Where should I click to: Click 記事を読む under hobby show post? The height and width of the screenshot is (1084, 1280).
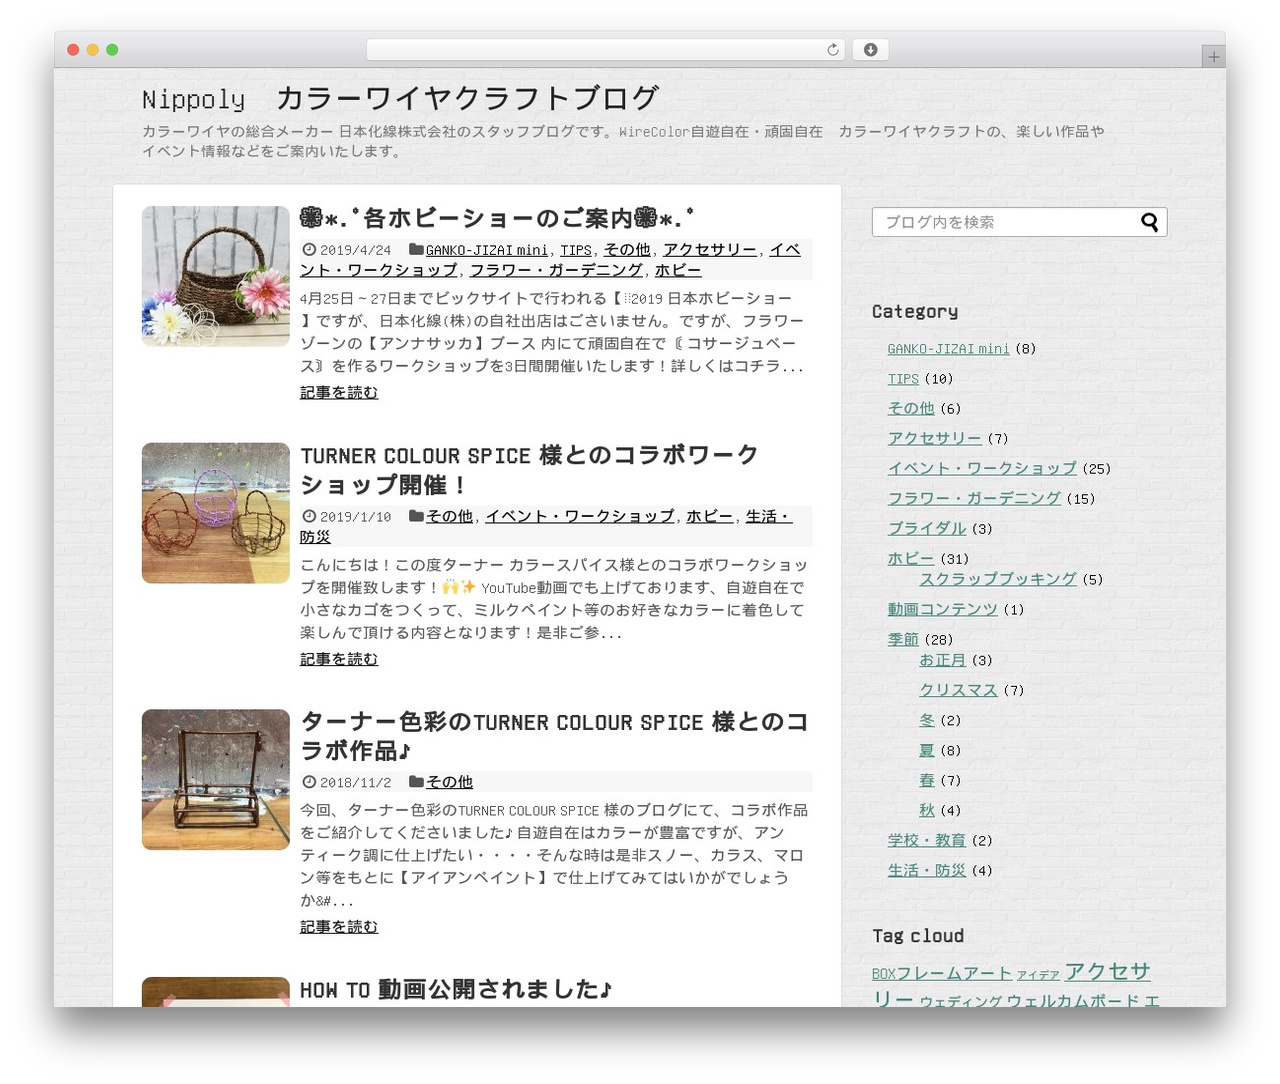339,393
